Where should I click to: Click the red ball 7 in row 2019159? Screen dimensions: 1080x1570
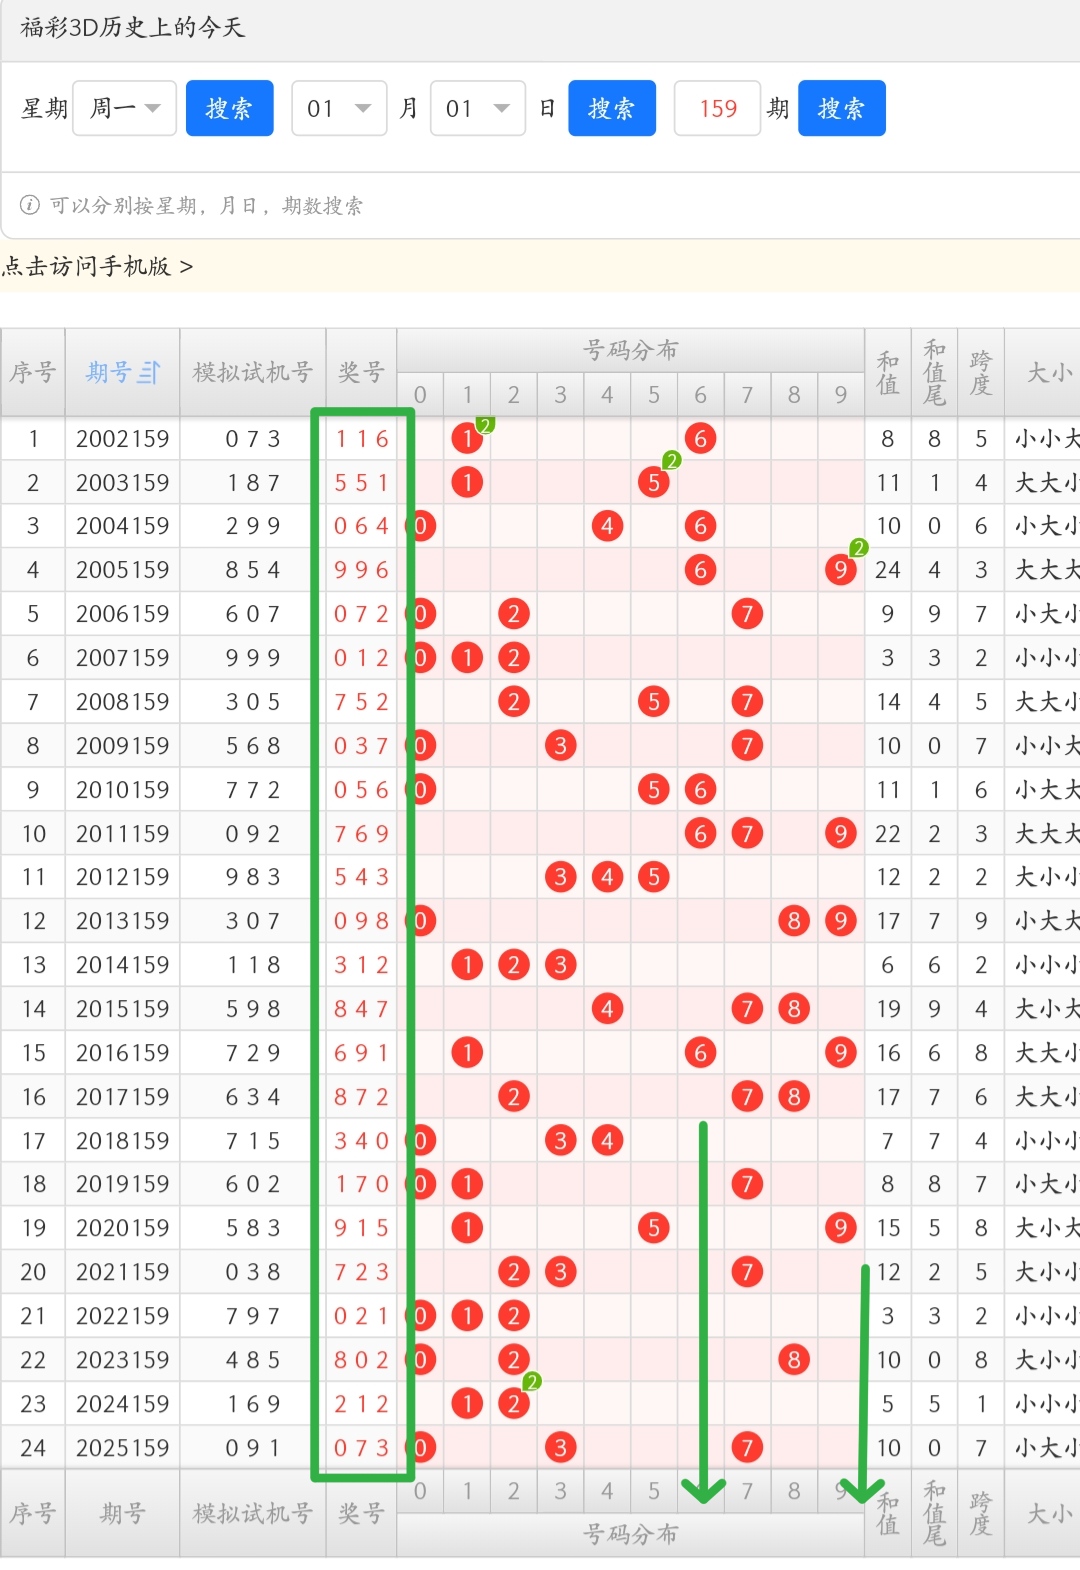(x=747, y=1184)
